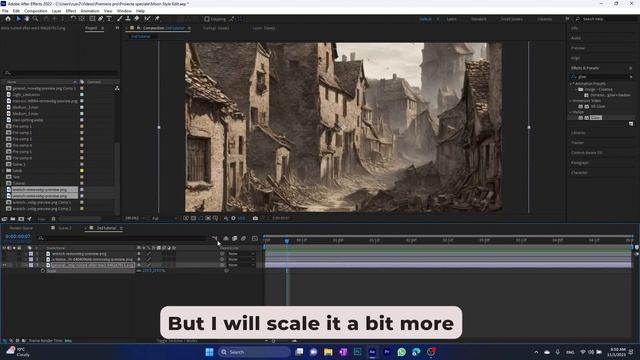Screen dimensions: 640x360
Task: Click the project flowchart view icon
Action: click(x=117, y=88)
